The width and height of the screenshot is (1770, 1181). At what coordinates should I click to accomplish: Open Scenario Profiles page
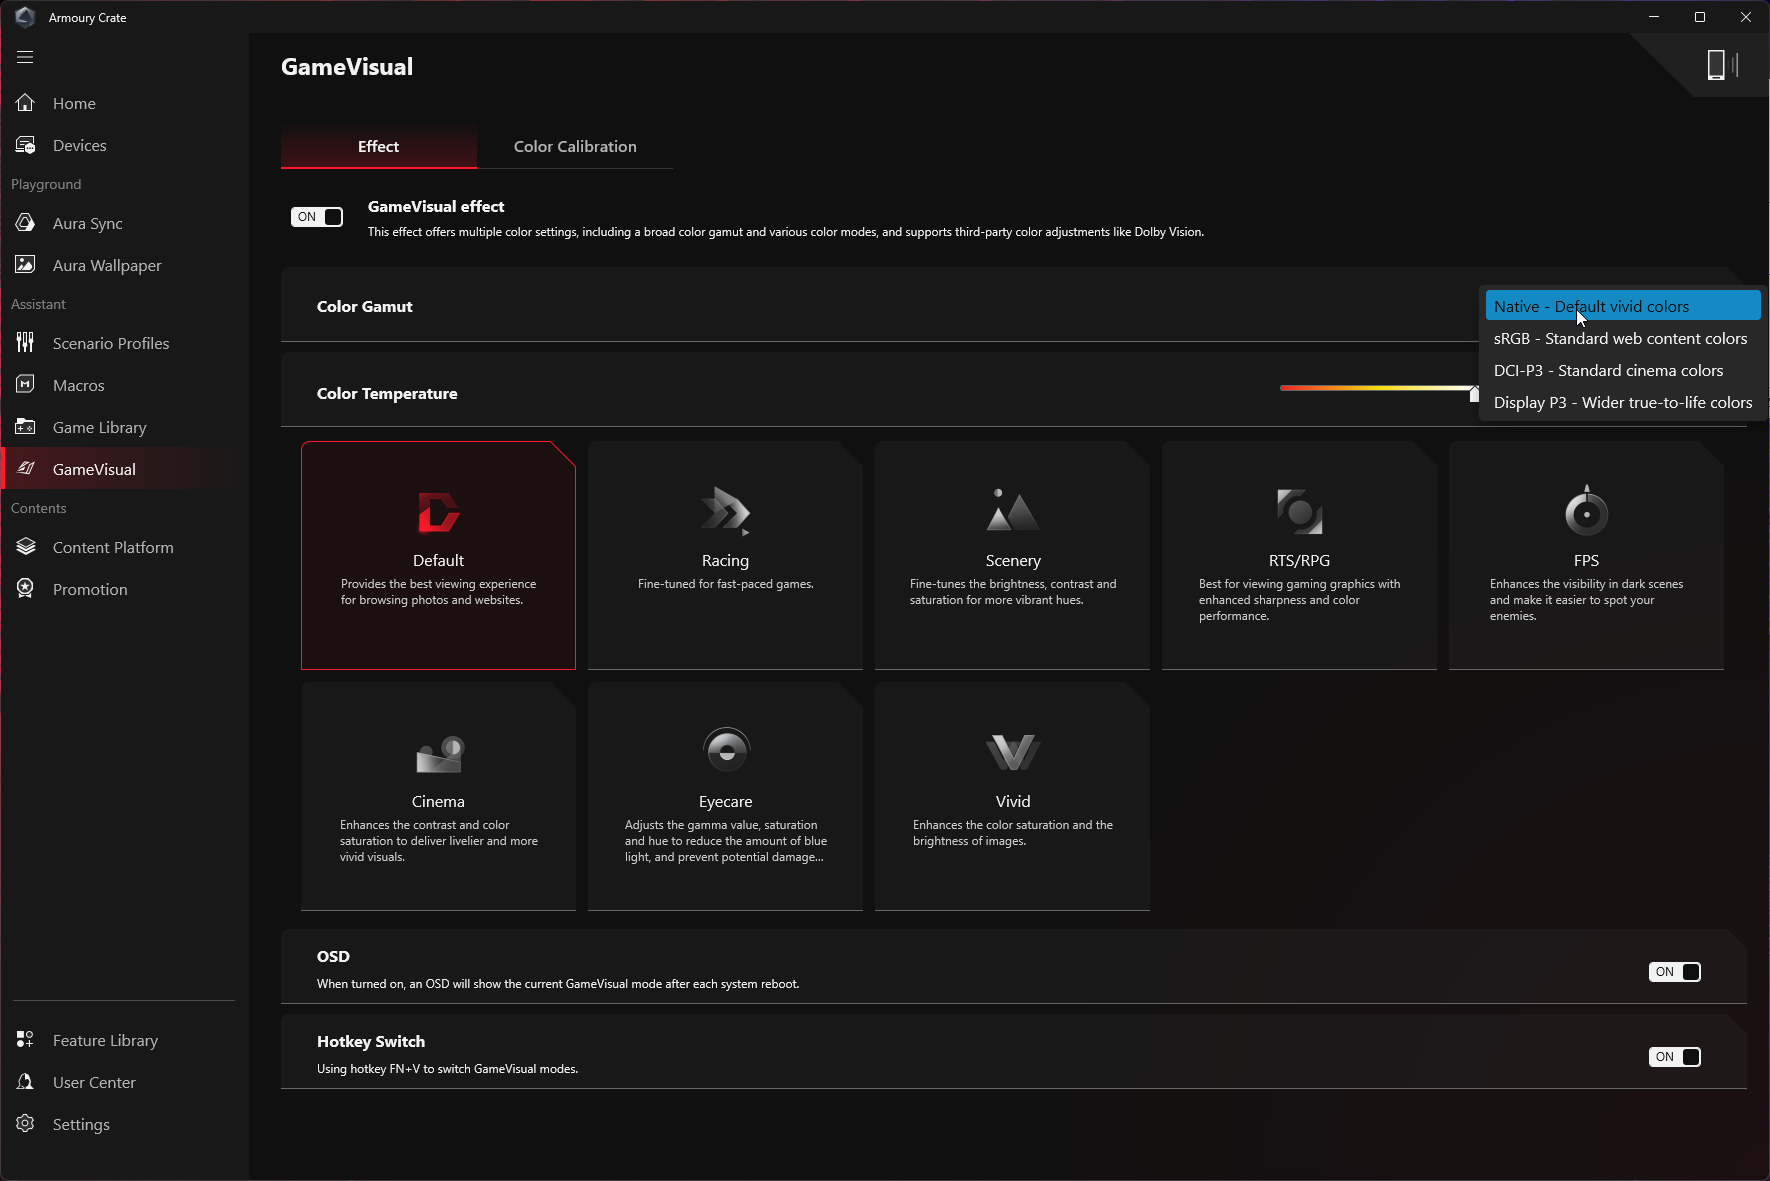(124, 343)
